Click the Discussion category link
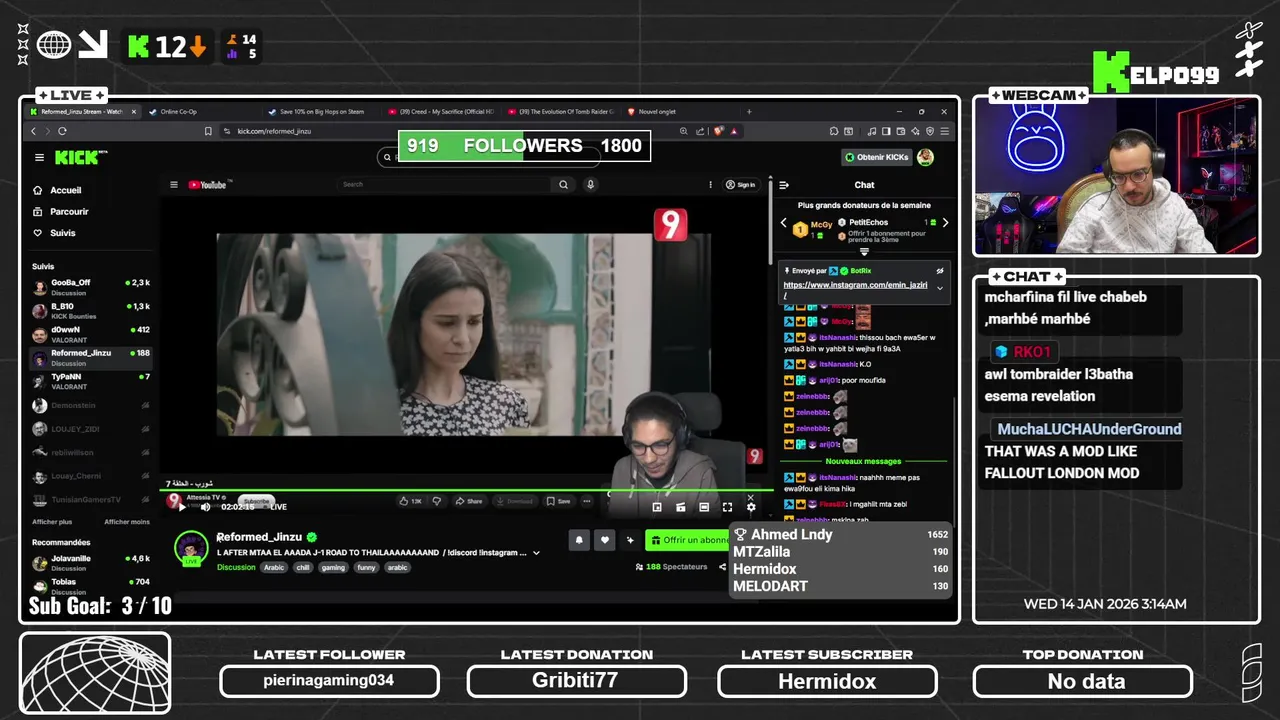This screenshot has width=1280, height=720. click(236, 567)
